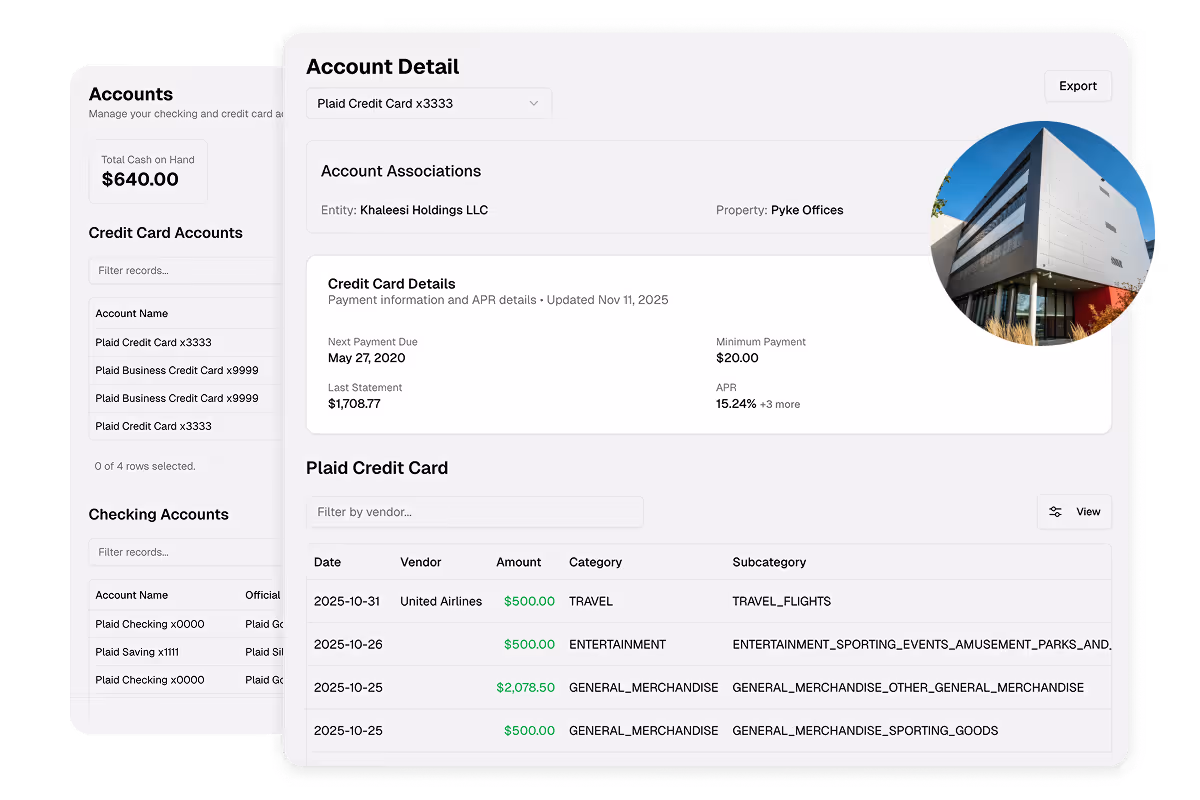The height and width of the screenshot is (800, 1200).
Task: Click the United Airlines vendor cell
Action: (x=441, y=602)
